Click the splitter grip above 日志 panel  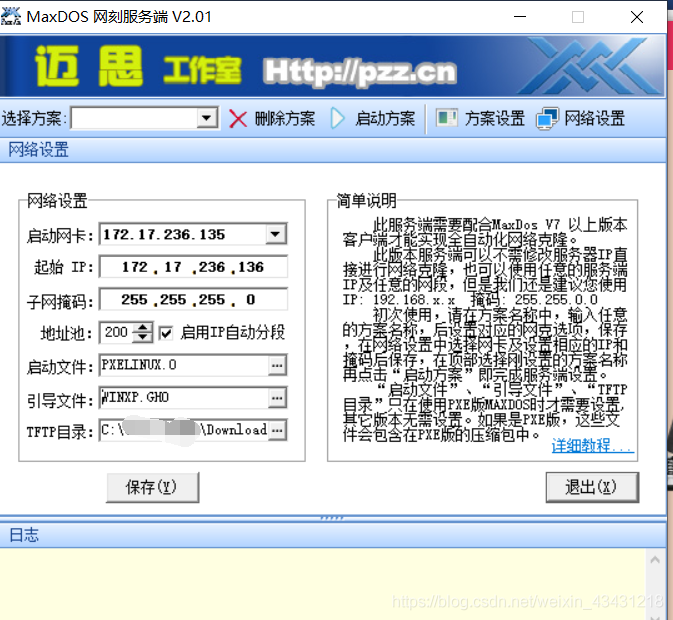coord(332,518)
